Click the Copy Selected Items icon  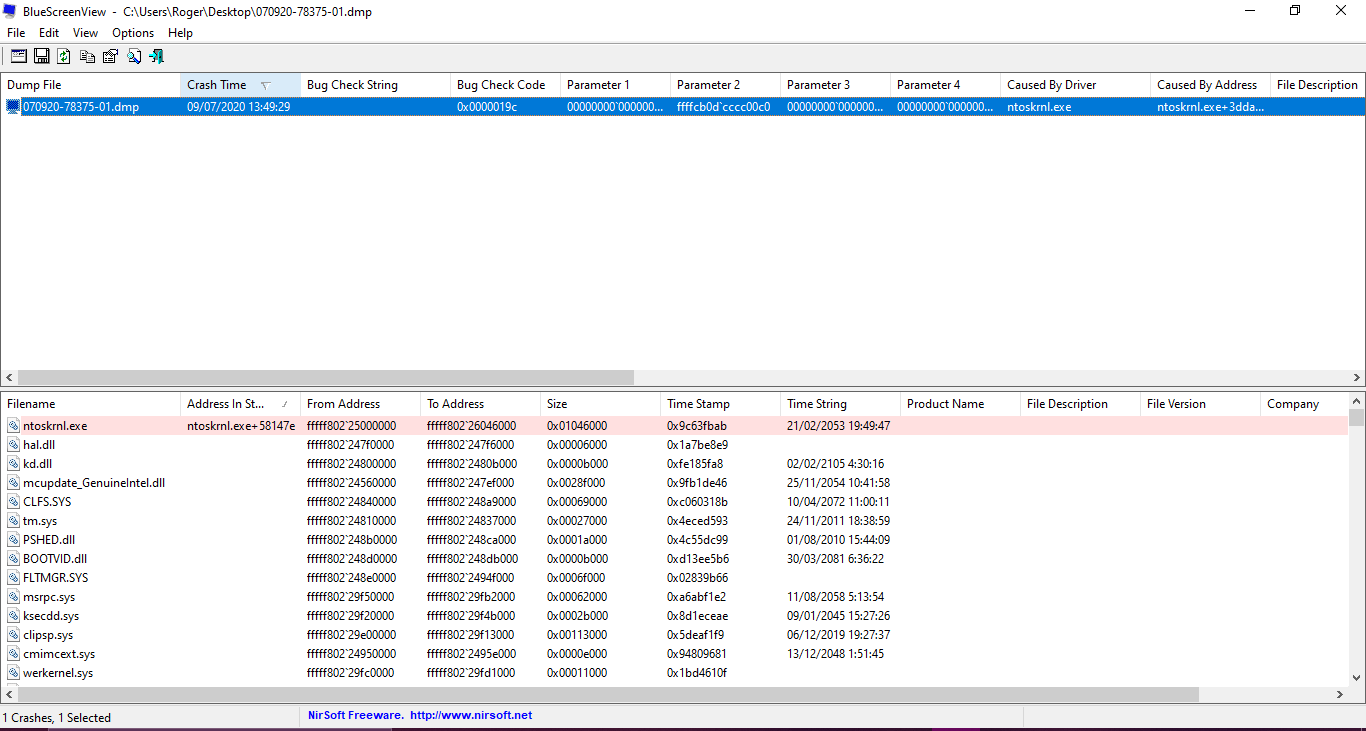tap(87, 56)
